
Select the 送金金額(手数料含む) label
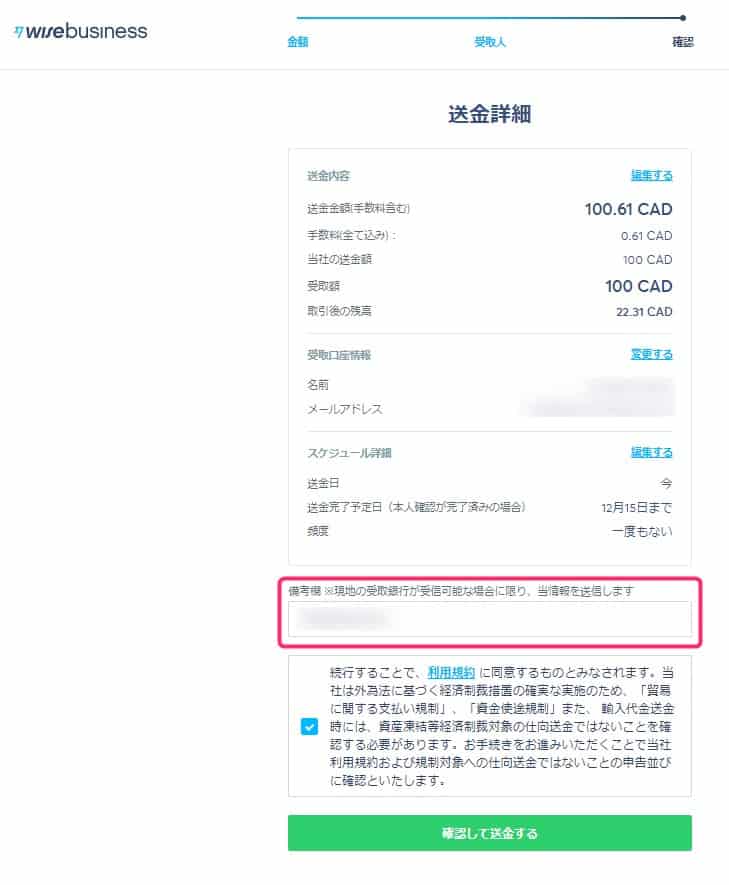point(358,209)
